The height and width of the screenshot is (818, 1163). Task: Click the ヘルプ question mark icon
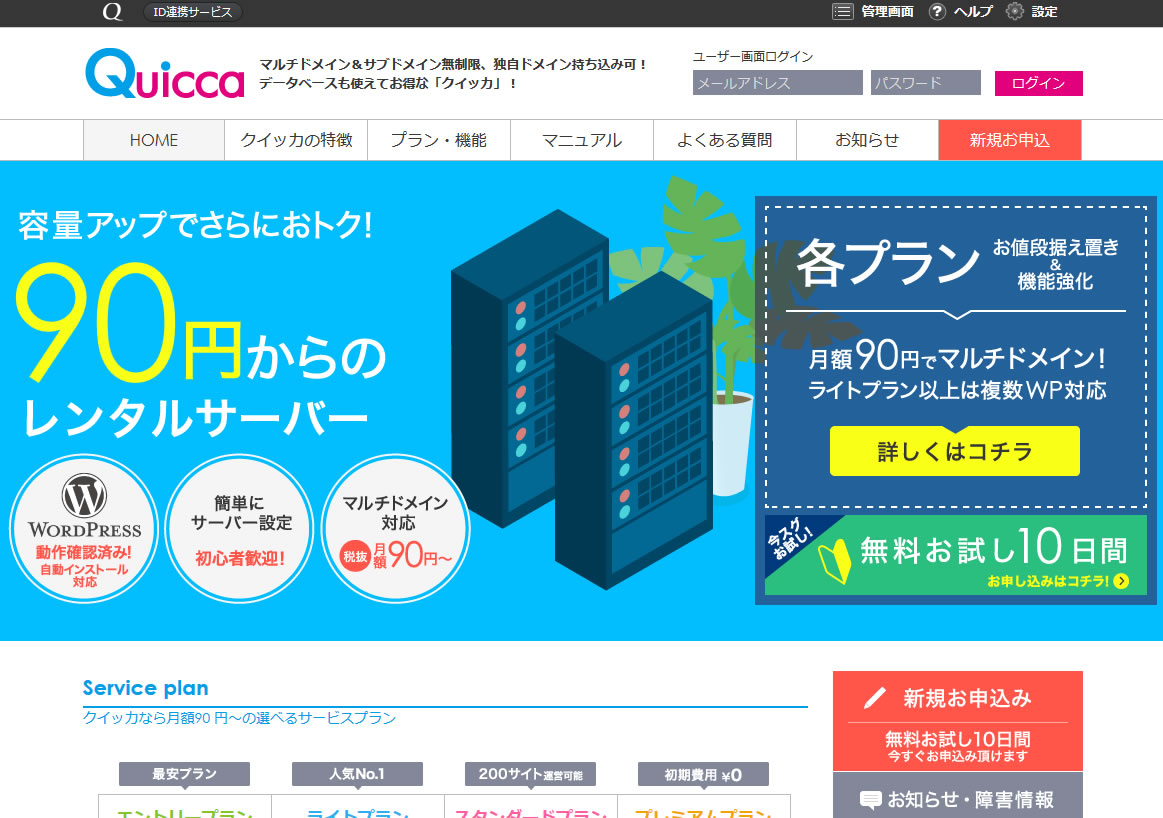pos(937,12)
